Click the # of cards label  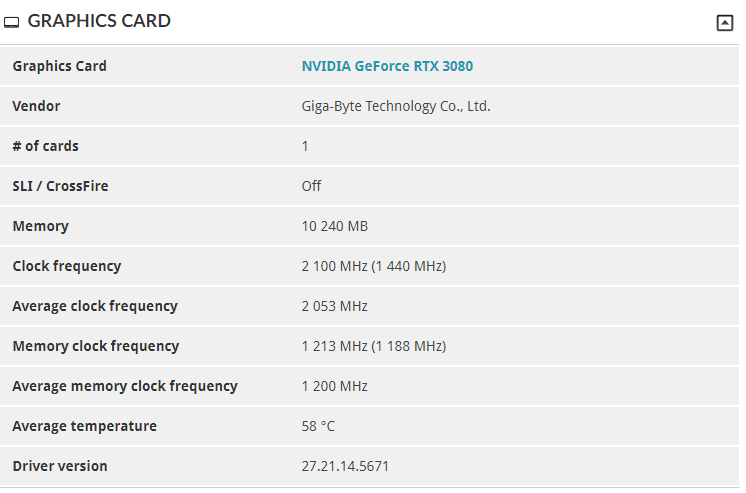[x=45, y=146]
